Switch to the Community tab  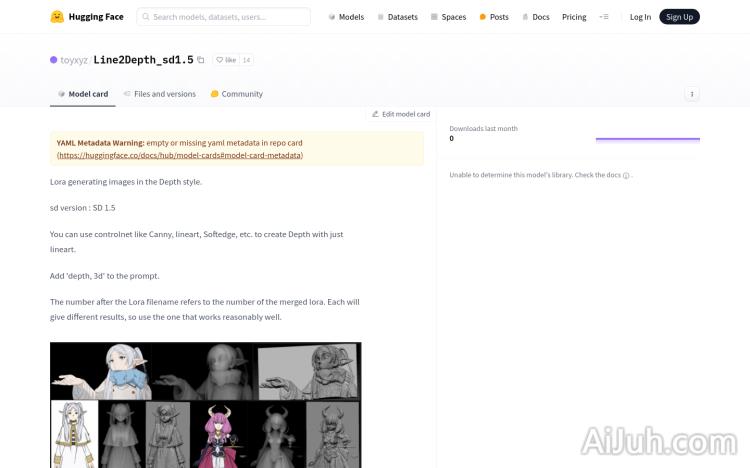click(237, 94)
